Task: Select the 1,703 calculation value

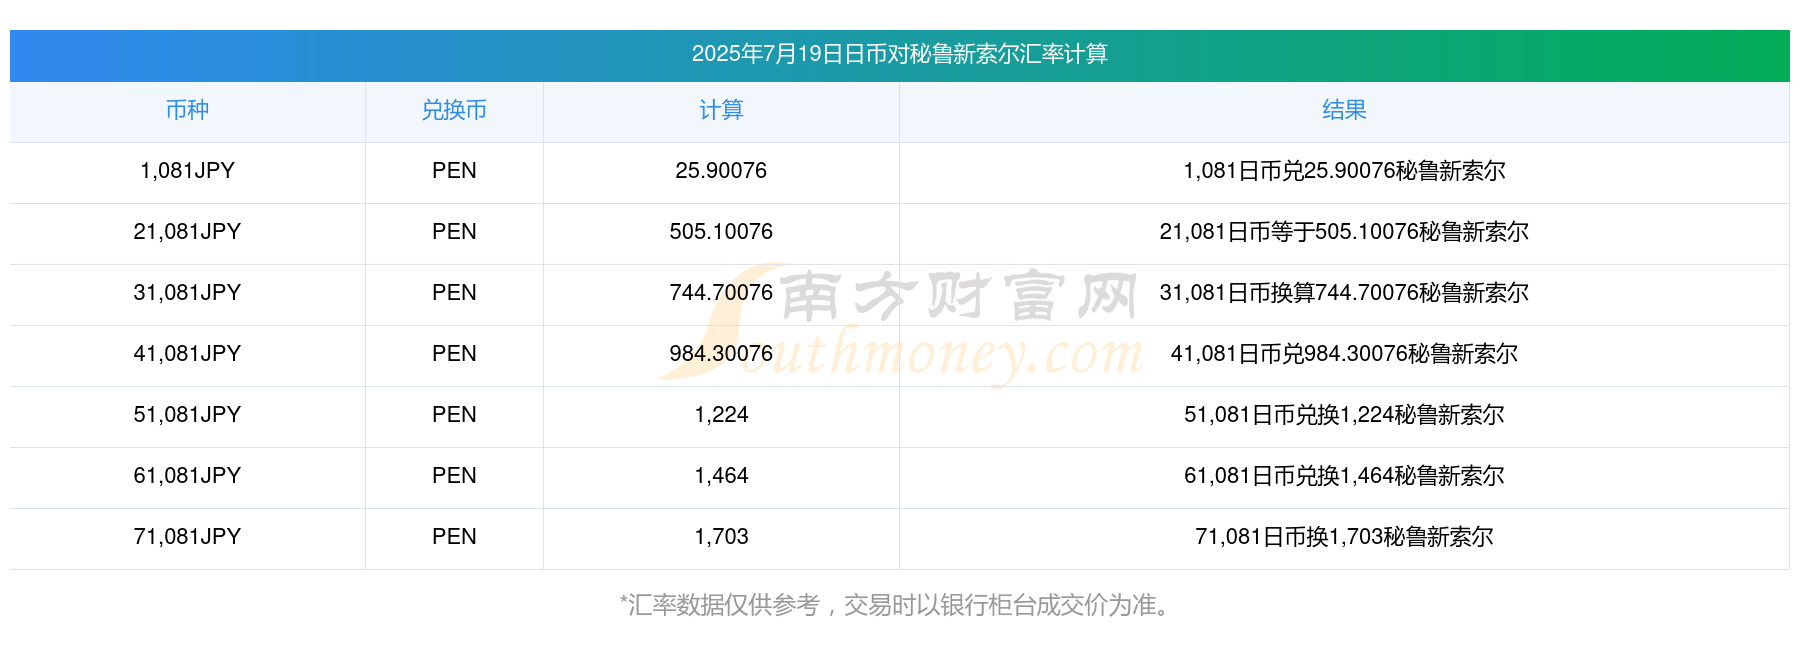Action: point(721,537)
